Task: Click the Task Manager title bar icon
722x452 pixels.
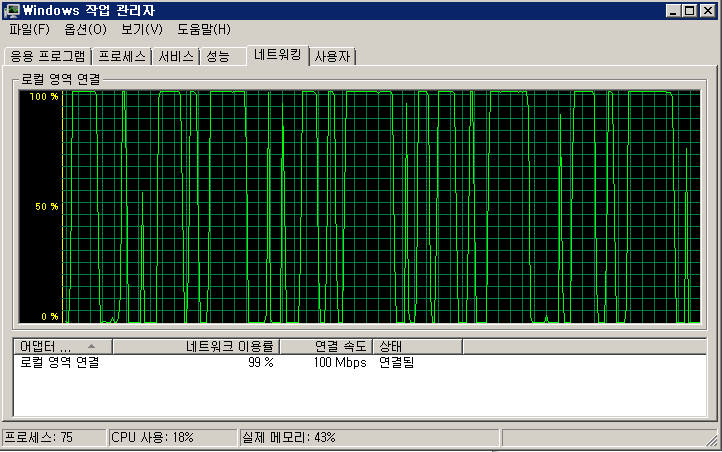Action: click(12, 11)
